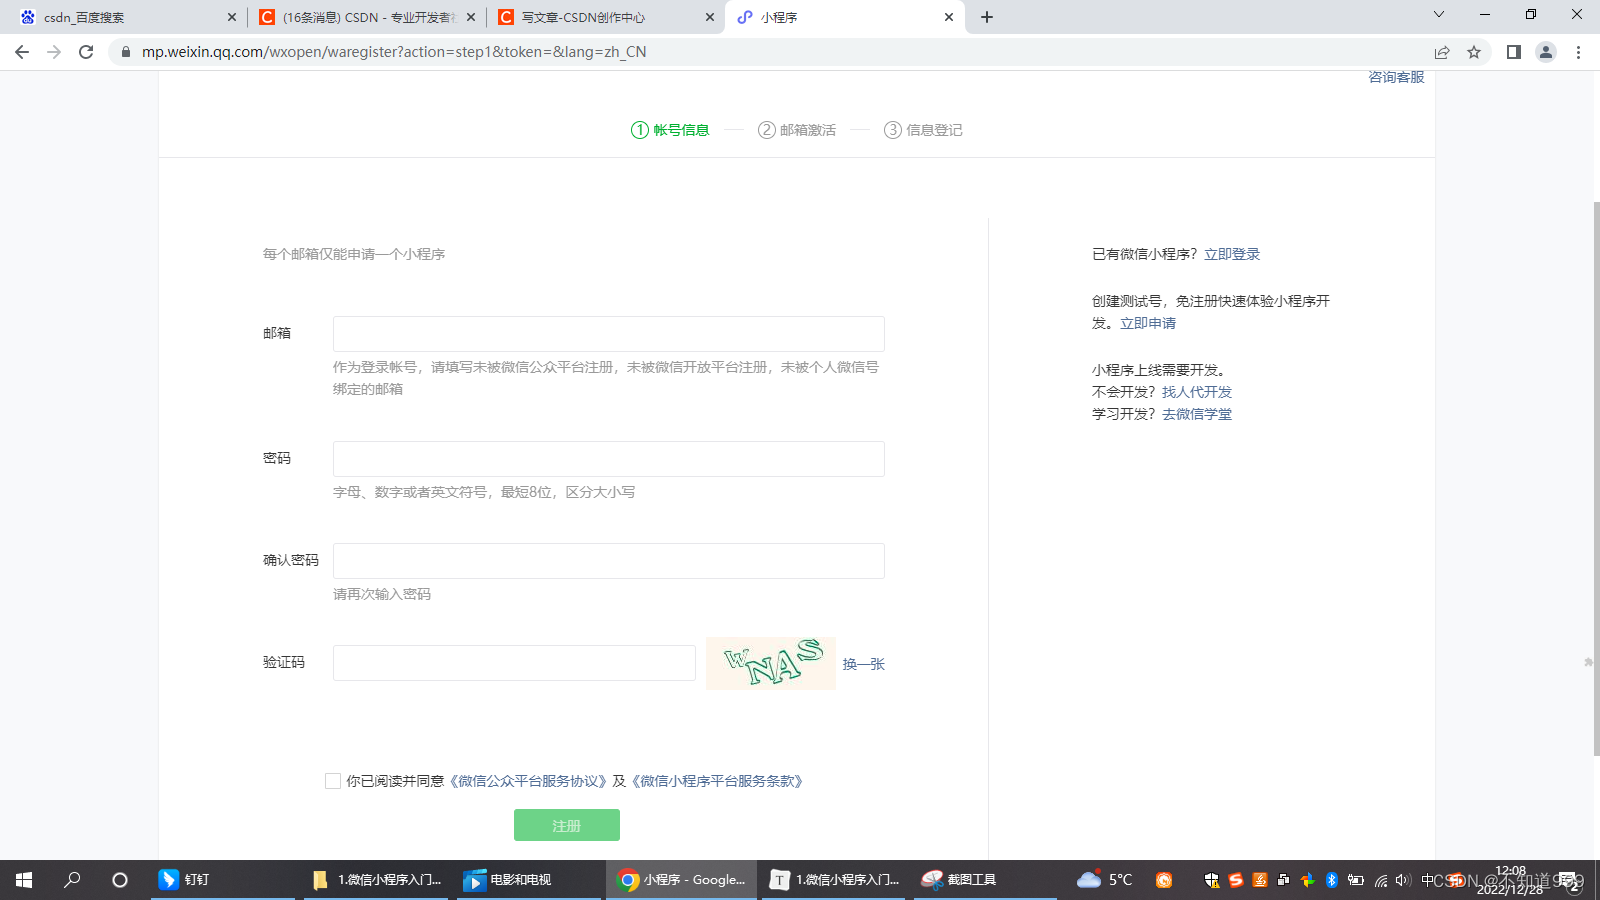Click the browser forward arrow
Image resolution: width=1600 pixels, height=900 pixels.
[x=54, y=52]
